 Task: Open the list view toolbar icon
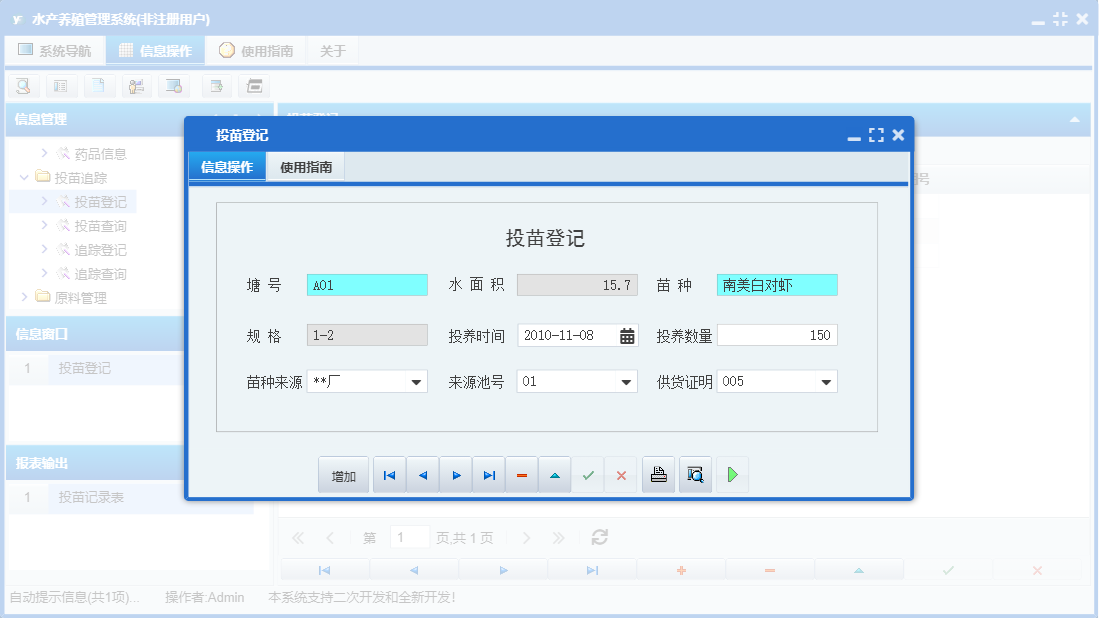pyautogui.click(x=61, y=86)
